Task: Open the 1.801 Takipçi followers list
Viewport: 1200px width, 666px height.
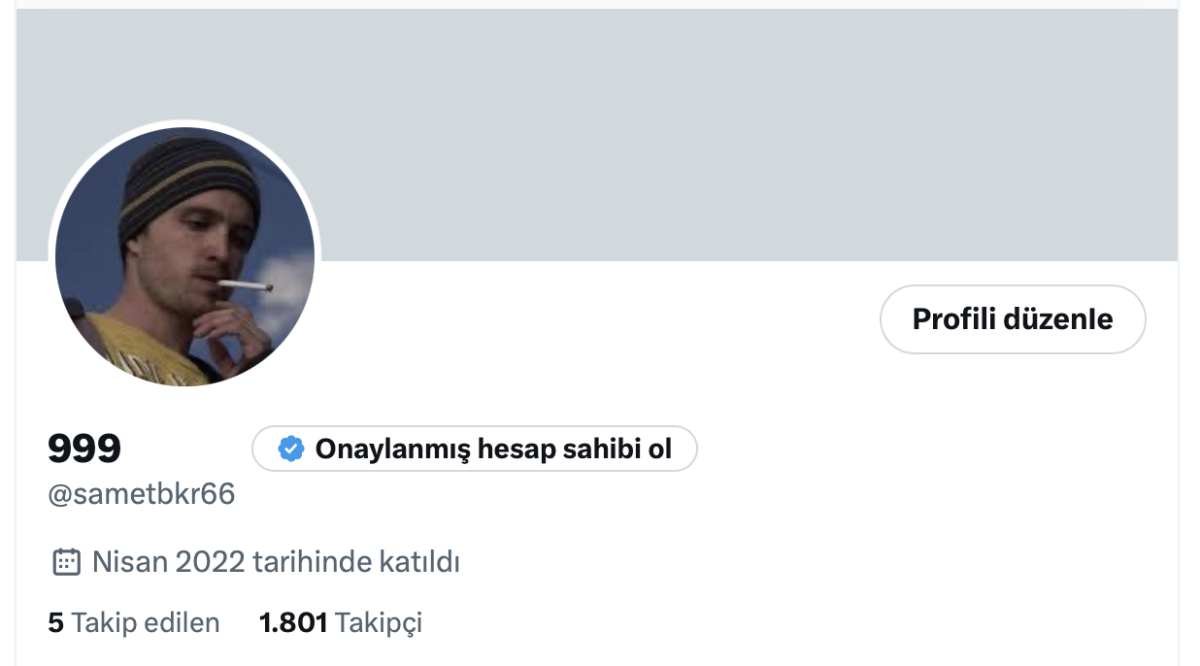Action: 341,623
